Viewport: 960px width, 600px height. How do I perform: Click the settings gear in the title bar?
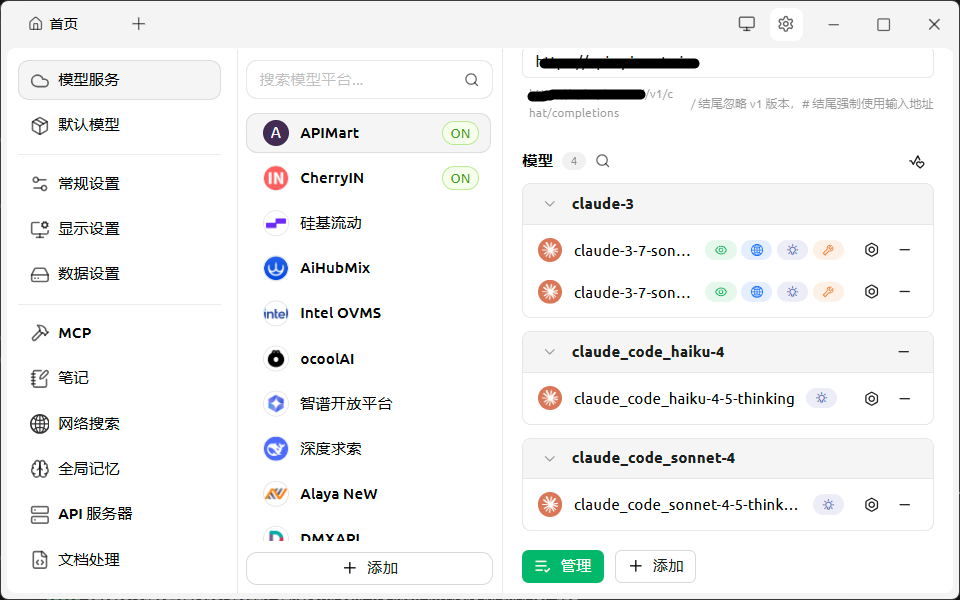(786, 24)
